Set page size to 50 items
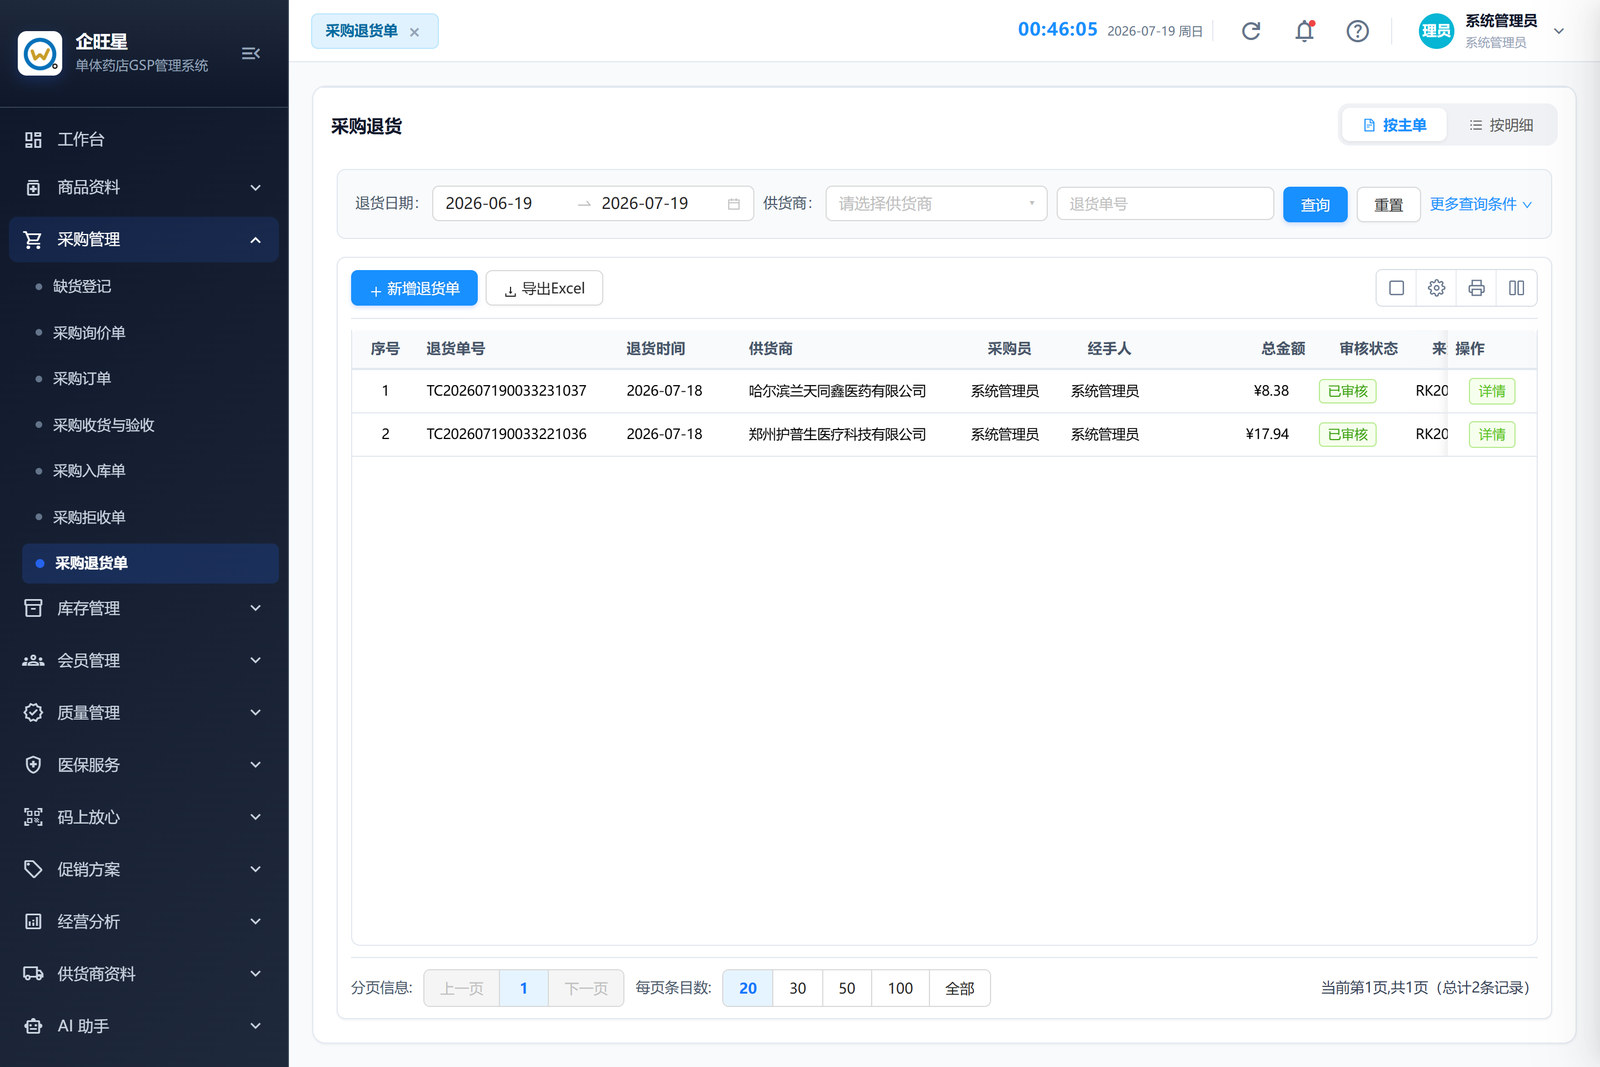The height and width of the screenshot is (1067, 1600). [x=847, y=988]
